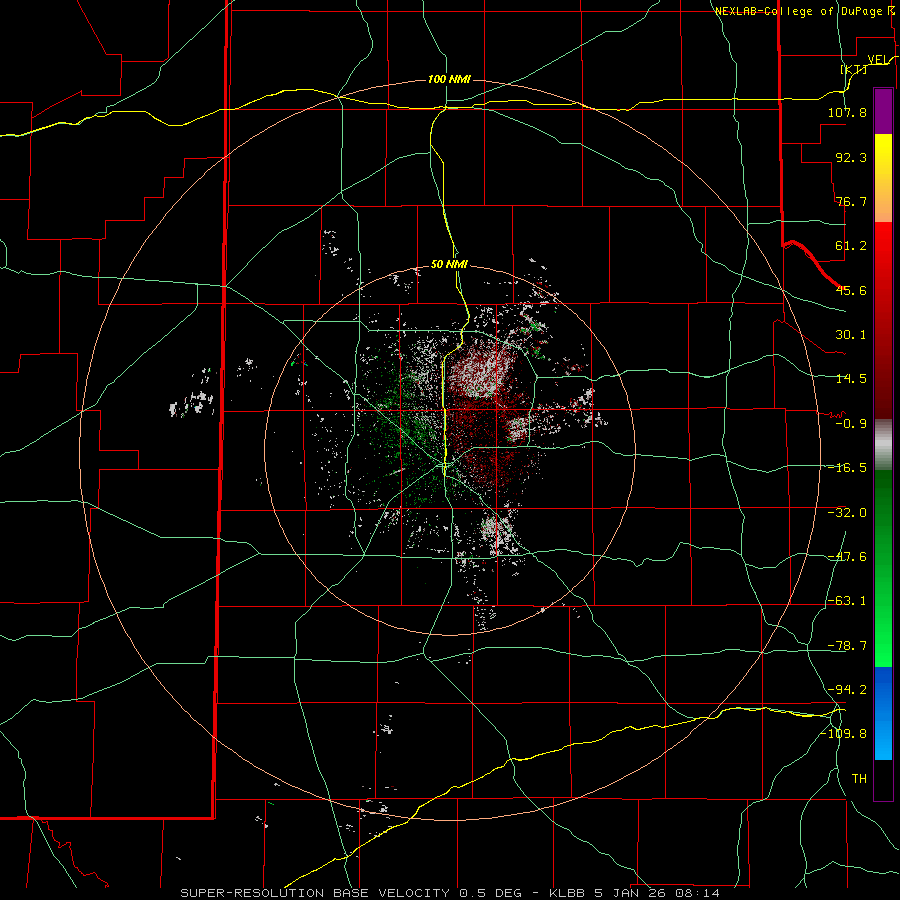This screenshot has height=900, width=900.
Task: Click the yellow-orange segment of the velocity scale
Action: point(883,178)
